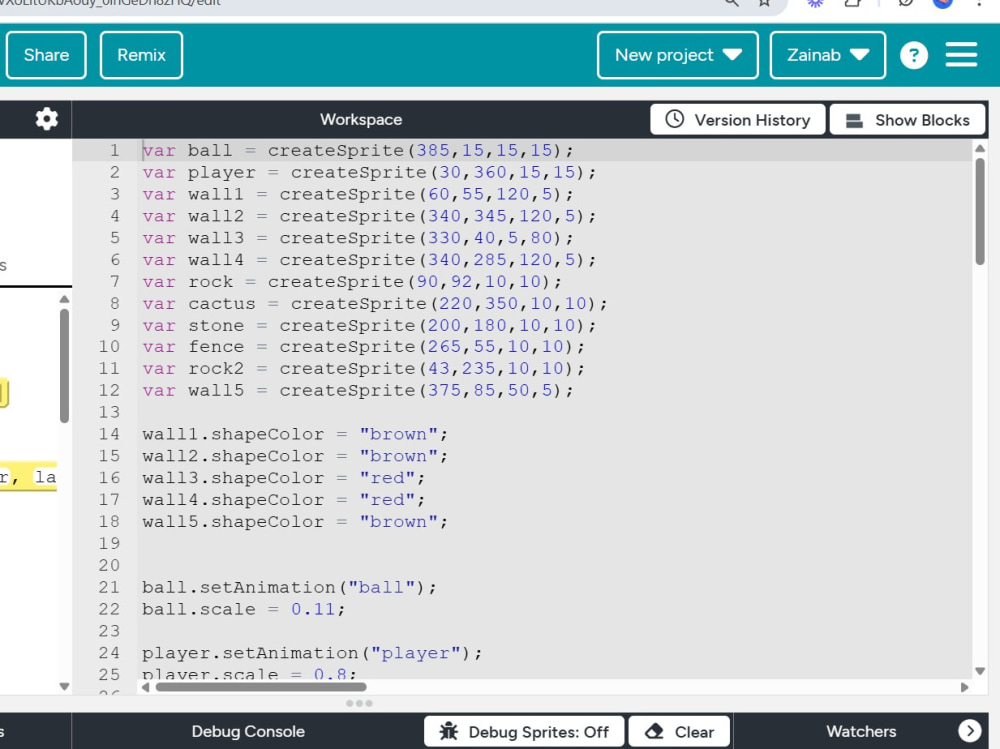
Task: Click the code editor horizontal scrollbar thumb
Action: [x=261, y=687]
